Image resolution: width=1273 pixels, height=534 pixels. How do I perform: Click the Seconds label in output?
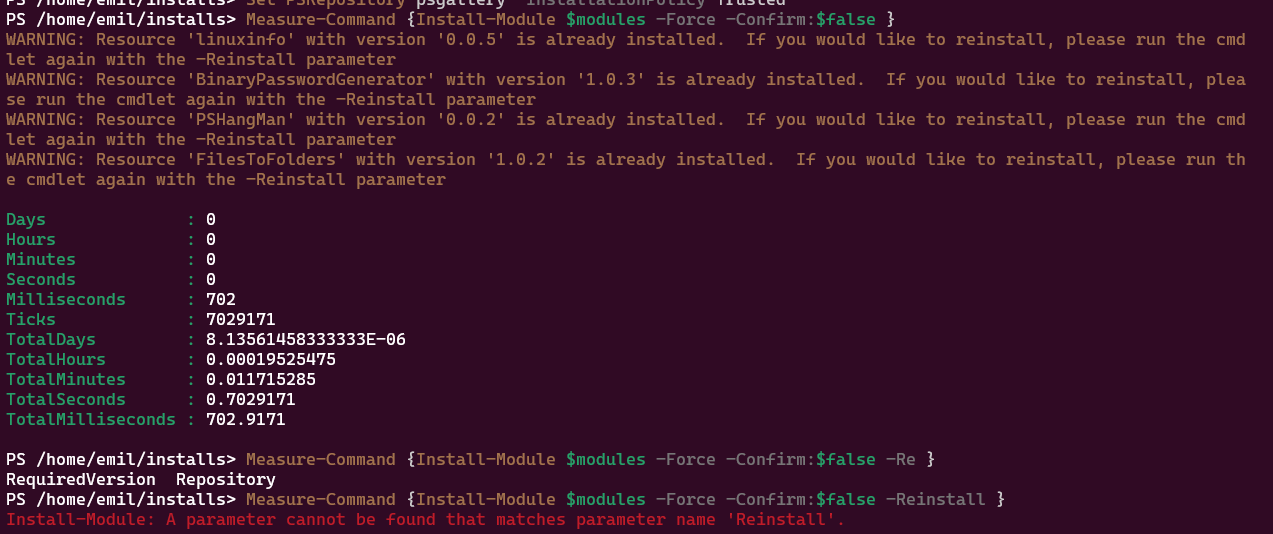tap(41, 280)
